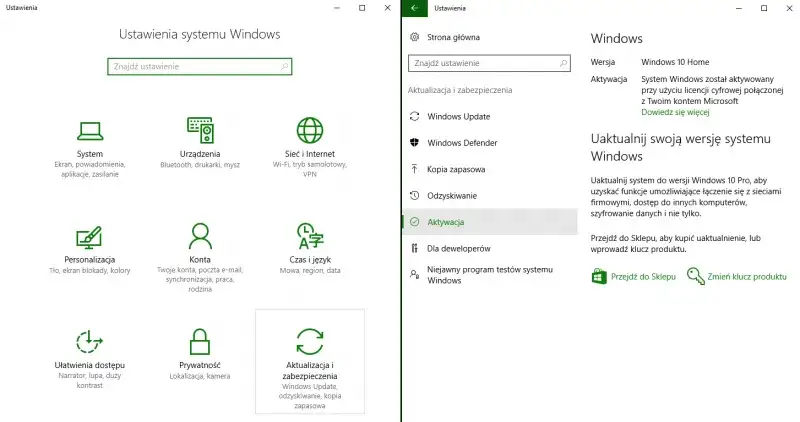Viewport: 800px width, 422px height.
Task: Select Dla deweloperów sidebar item
Action: [490, 249]
